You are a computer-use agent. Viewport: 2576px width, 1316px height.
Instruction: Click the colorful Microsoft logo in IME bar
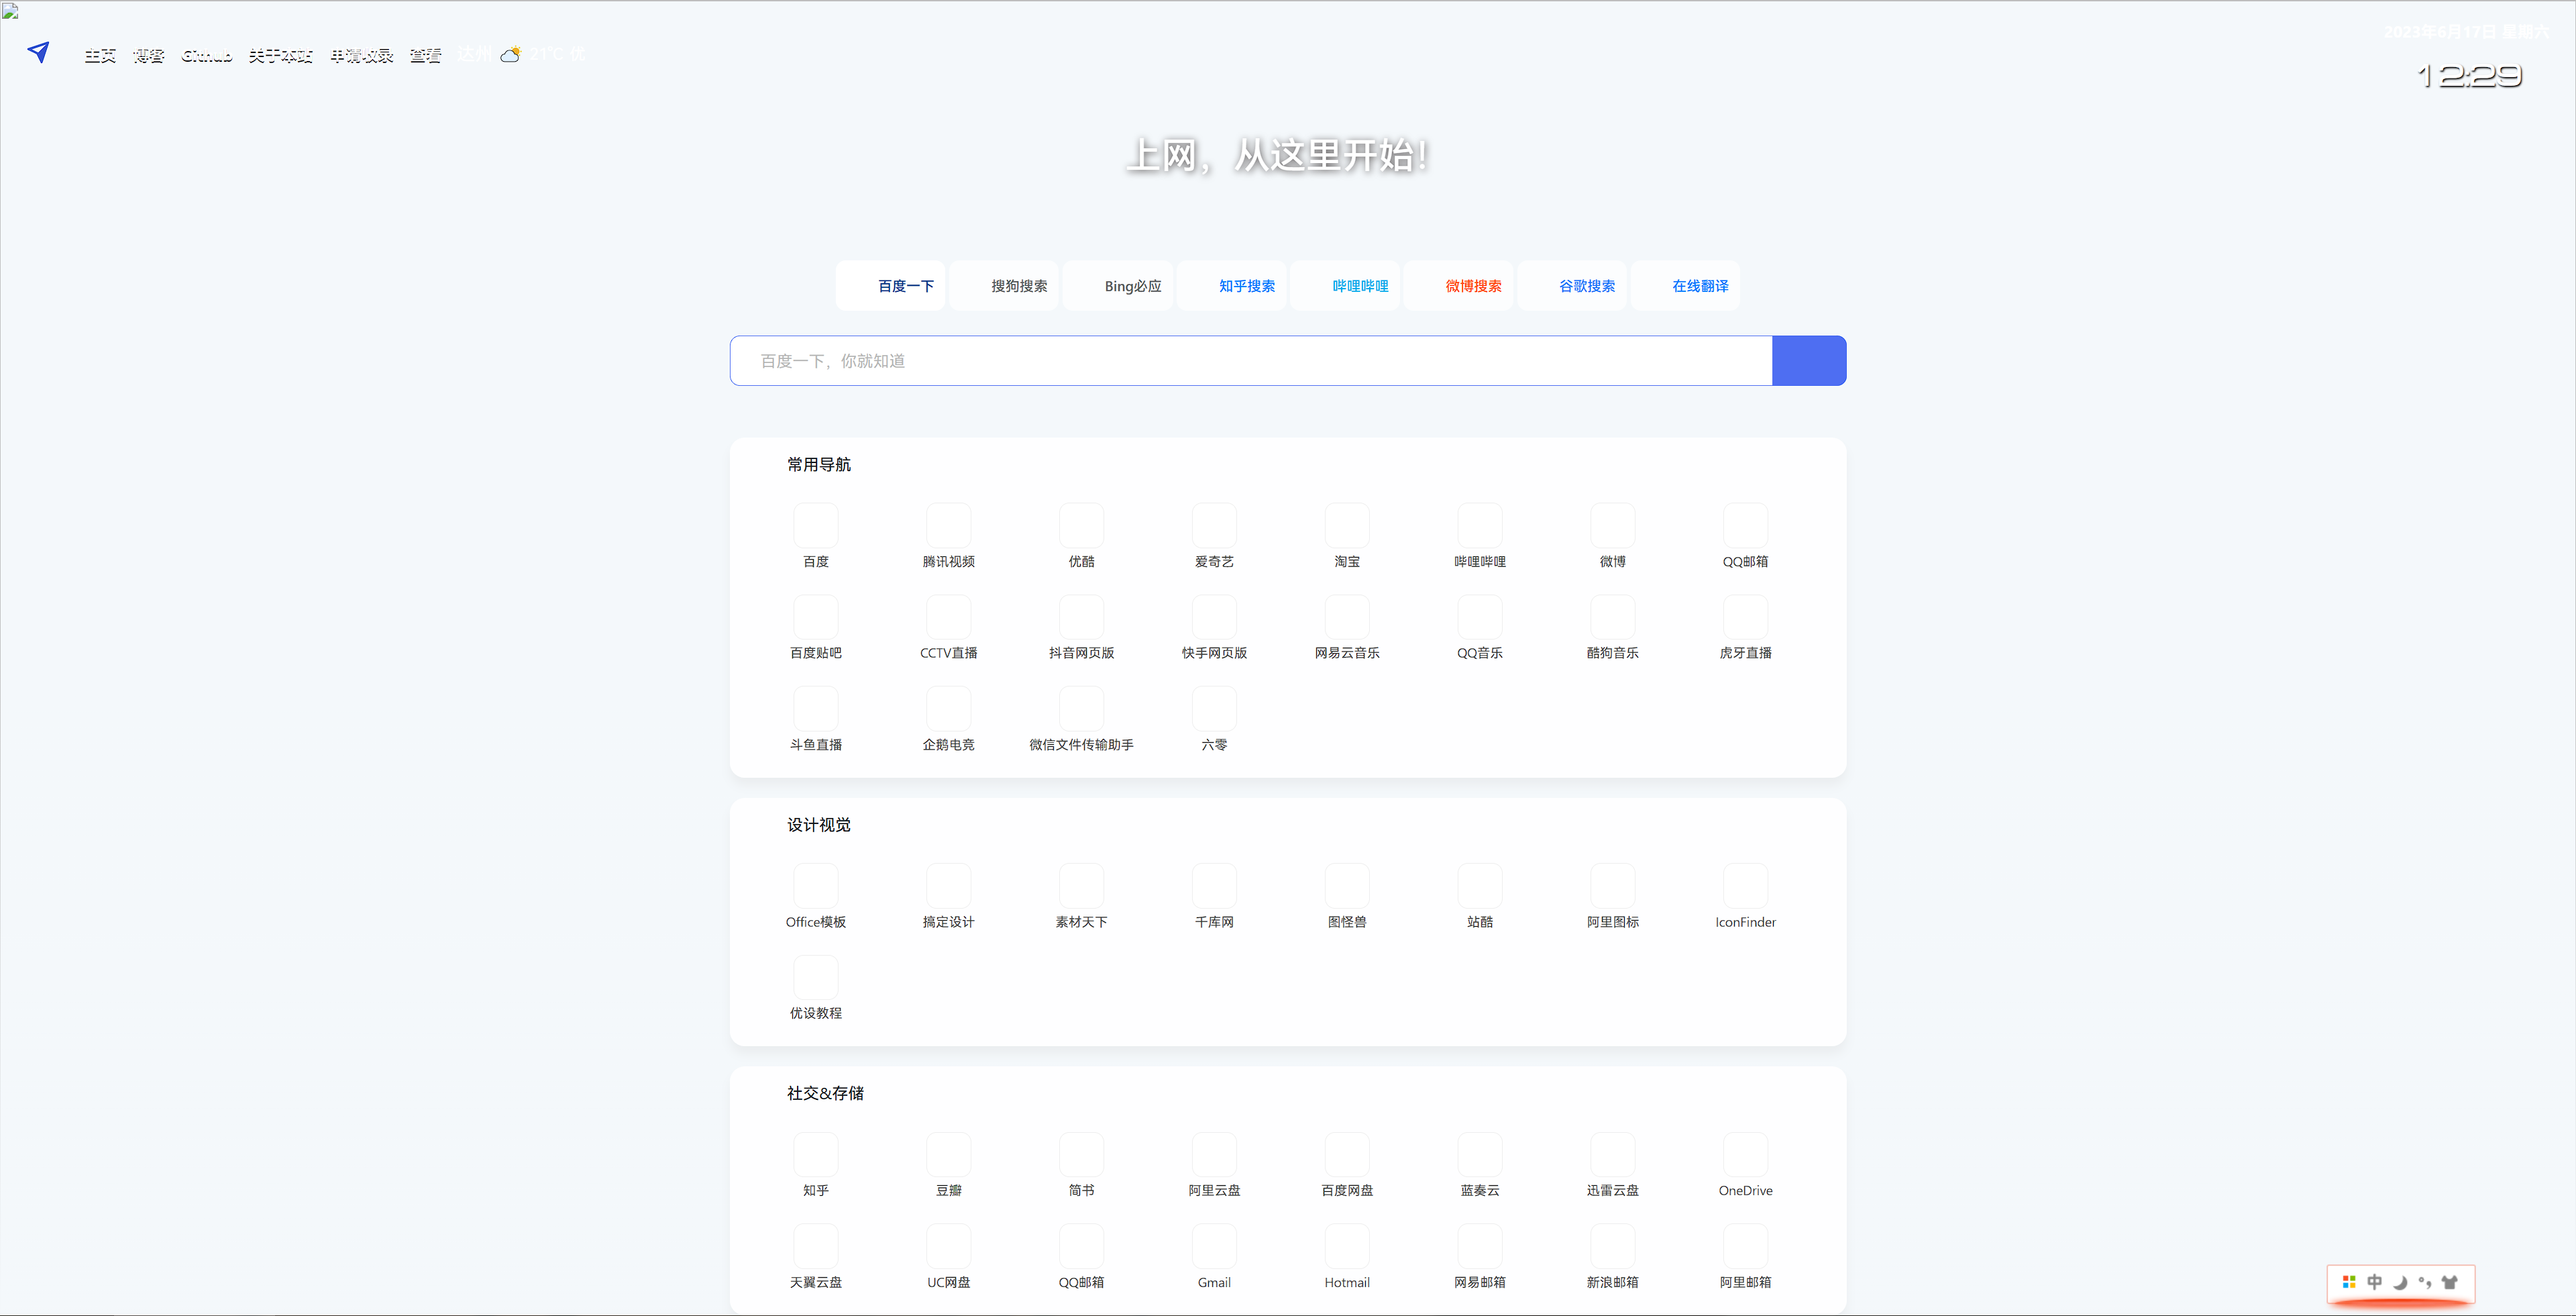(2349, 1282)
